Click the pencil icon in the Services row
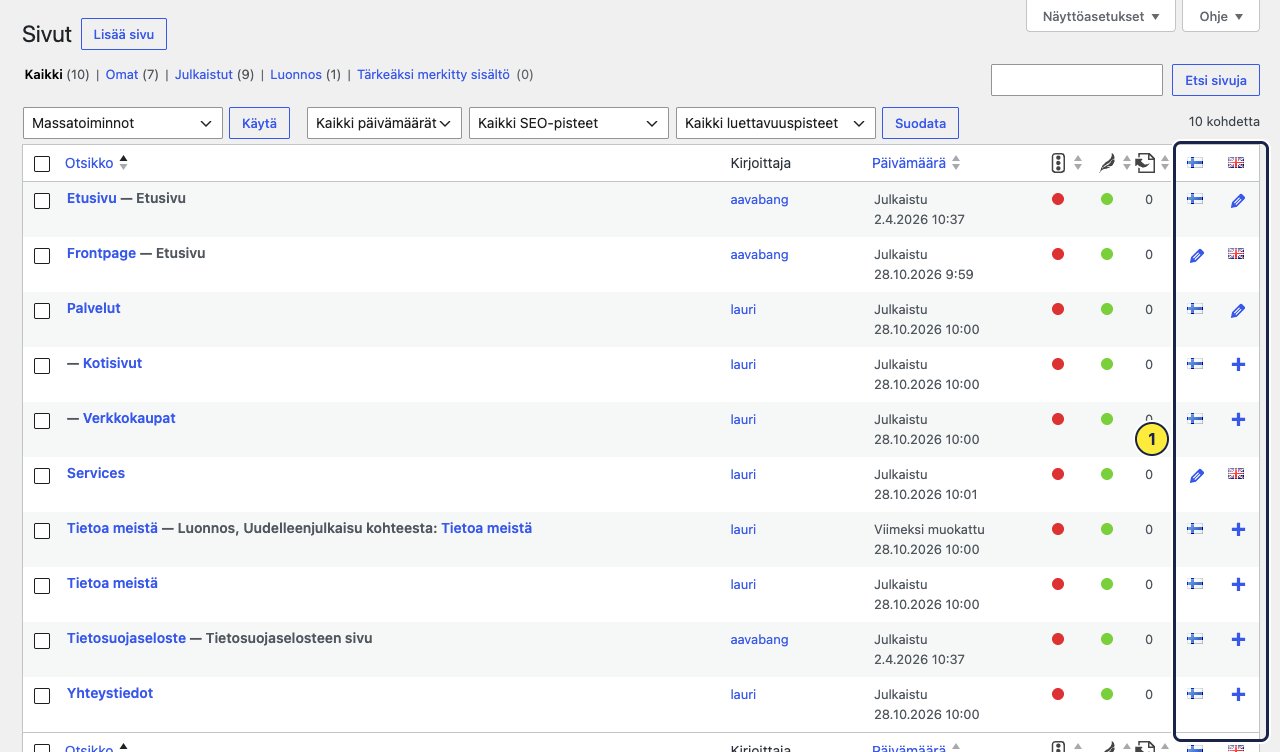This screenshot has height=752, width=1280. (x=1196, y=475)
